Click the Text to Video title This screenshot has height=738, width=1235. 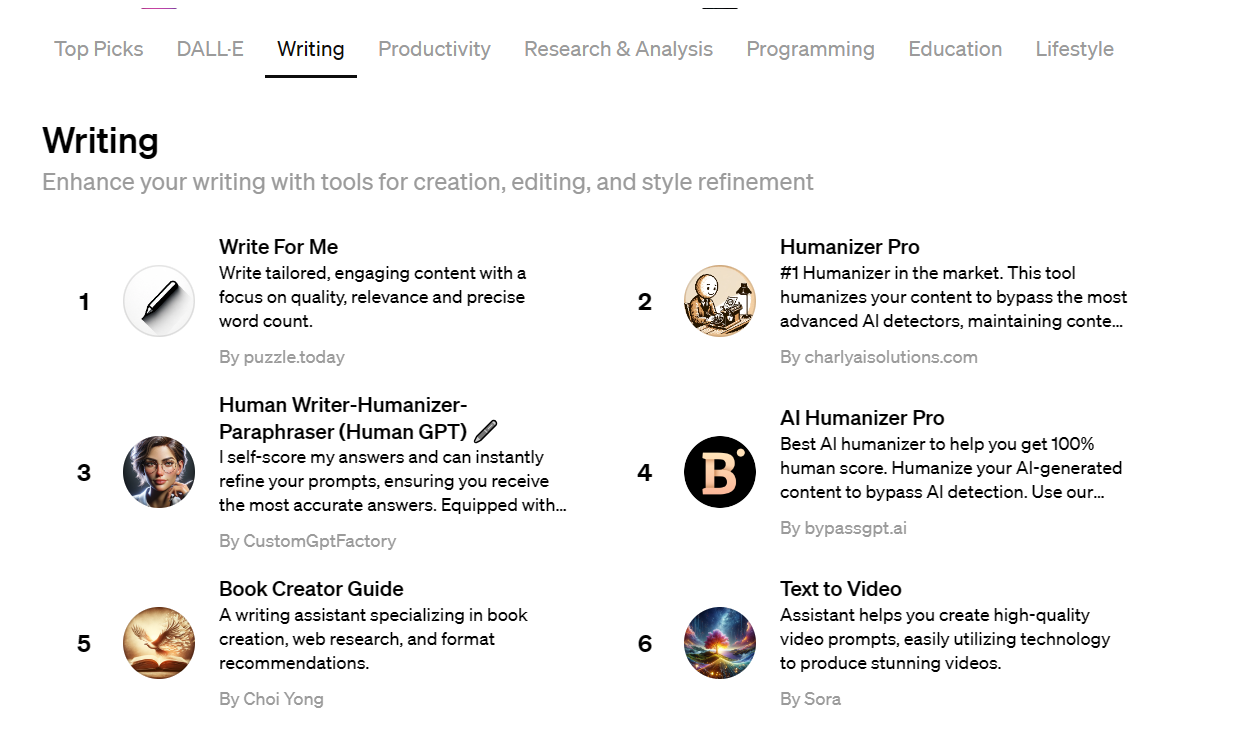tap(841, 589)
